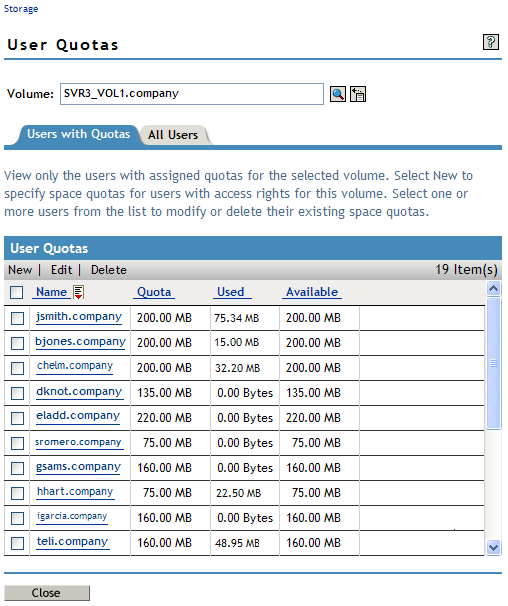The height and width of the screenshot is (606, 508).
Task: Open the eladd.company user link
Action: pos(78,416)
